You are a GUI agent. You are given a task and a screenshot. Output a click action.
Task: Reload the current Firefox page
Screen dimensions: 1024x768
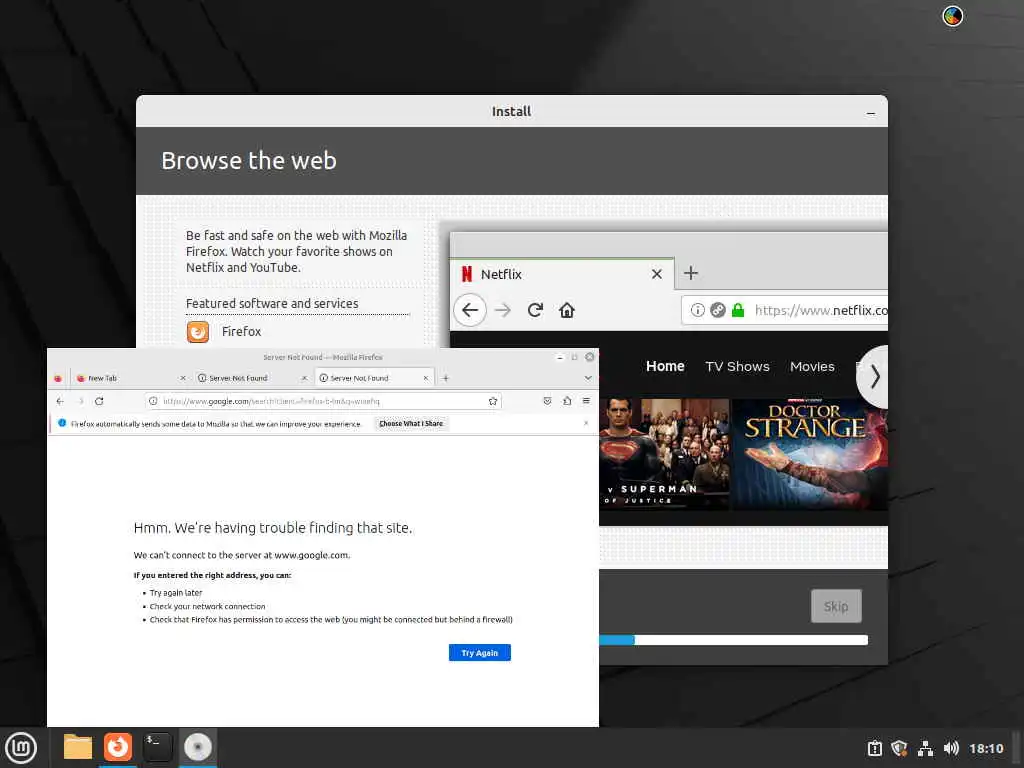click(x=99, y=401)
